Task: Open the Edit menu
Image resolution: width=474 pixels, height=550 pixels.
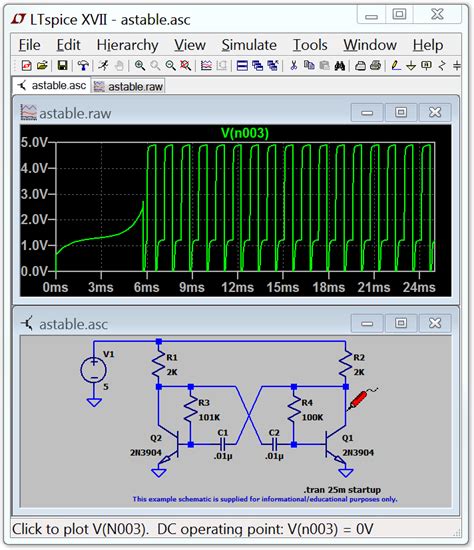Action: tap(68, 45)
